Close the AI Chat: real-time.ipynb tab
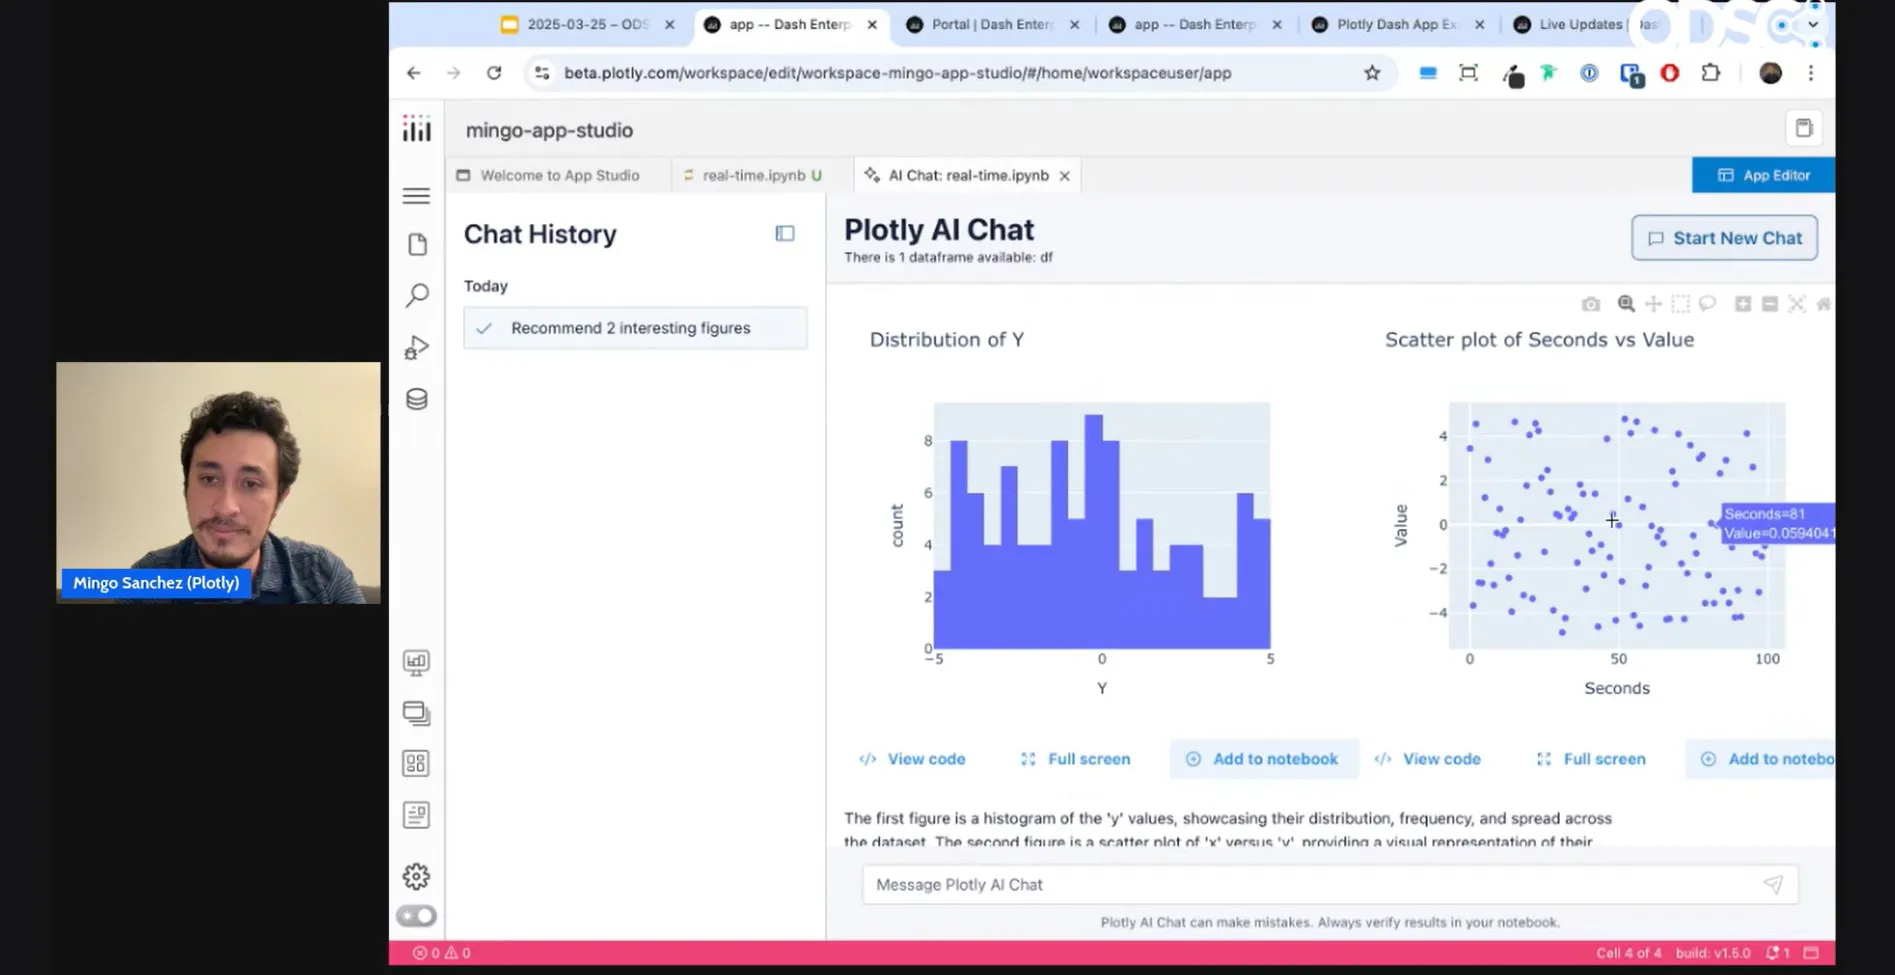 click(1065, 176)
